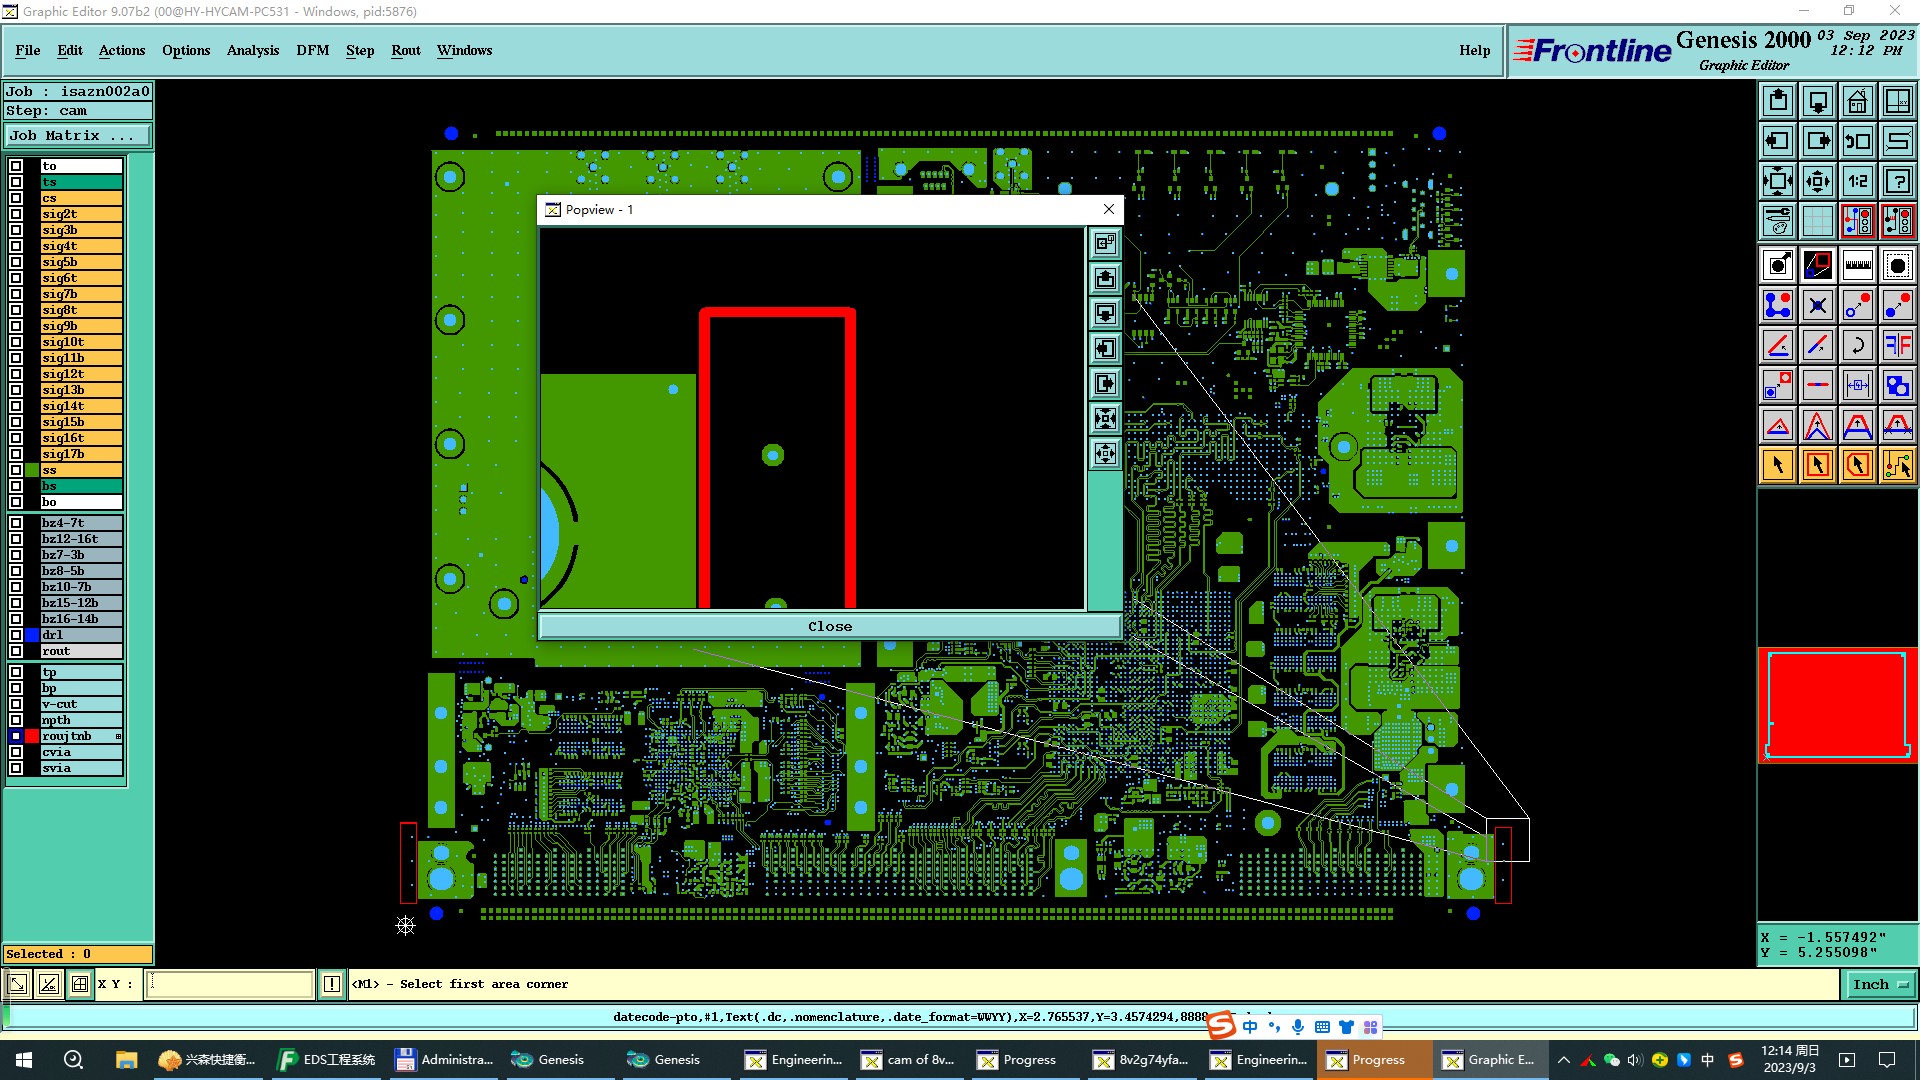This screenshot has height=1080, width=1920.
Task: Click the X Y coordinate input field
Action: tap(230, 984)
